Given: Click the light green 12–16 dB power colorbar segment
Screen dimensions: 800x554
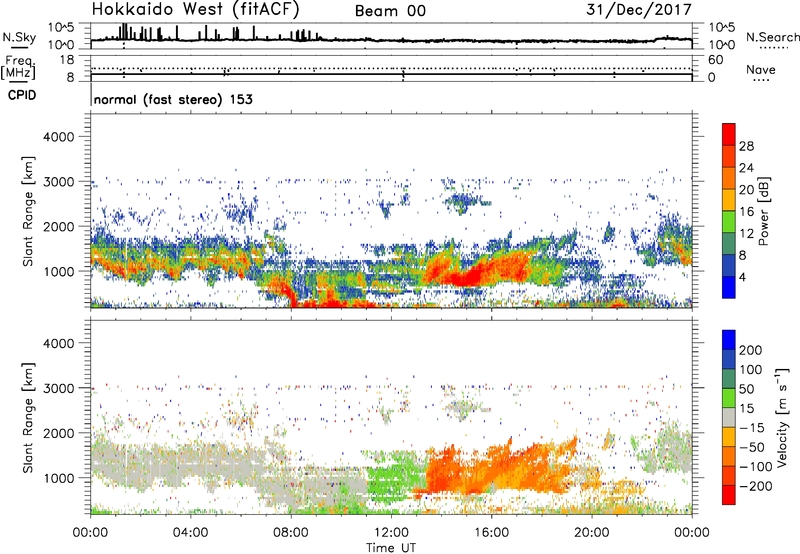Looking at the screenshot, I should pos(729,222).
